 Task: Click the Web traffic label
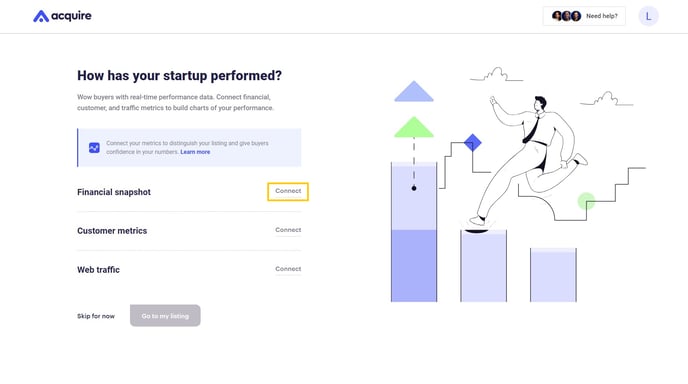[98, 270]
